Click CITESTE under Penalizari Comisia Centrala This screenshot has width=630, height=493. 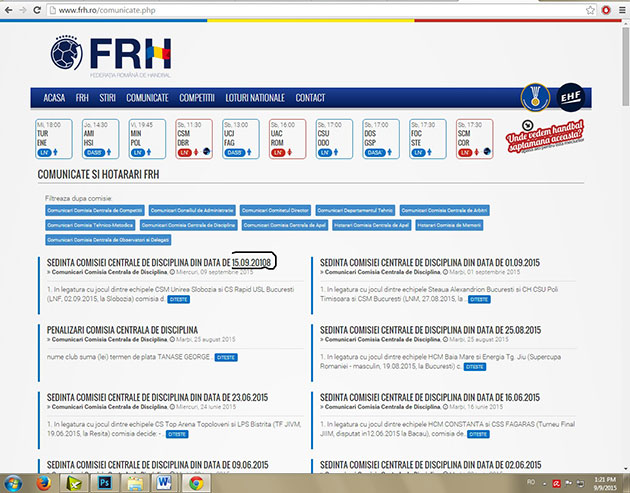226,357
